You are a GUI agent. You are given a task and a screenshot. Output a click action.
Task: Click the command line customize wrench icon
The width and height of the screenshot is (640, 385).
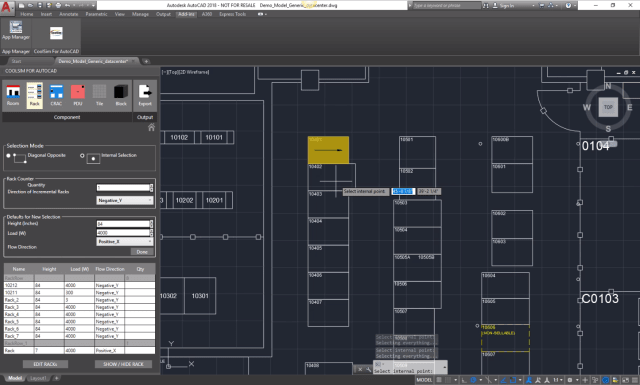point(369,369)
